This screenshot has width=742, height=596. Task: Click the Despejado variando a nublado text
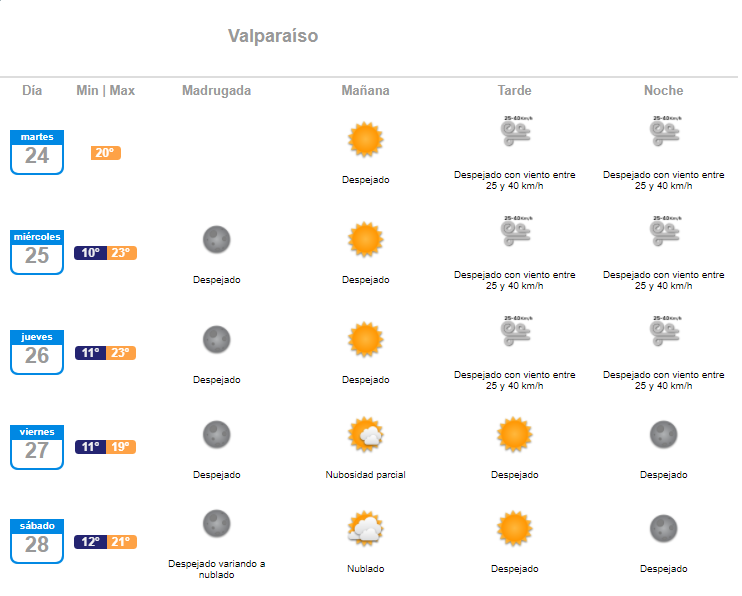(216, 569)
